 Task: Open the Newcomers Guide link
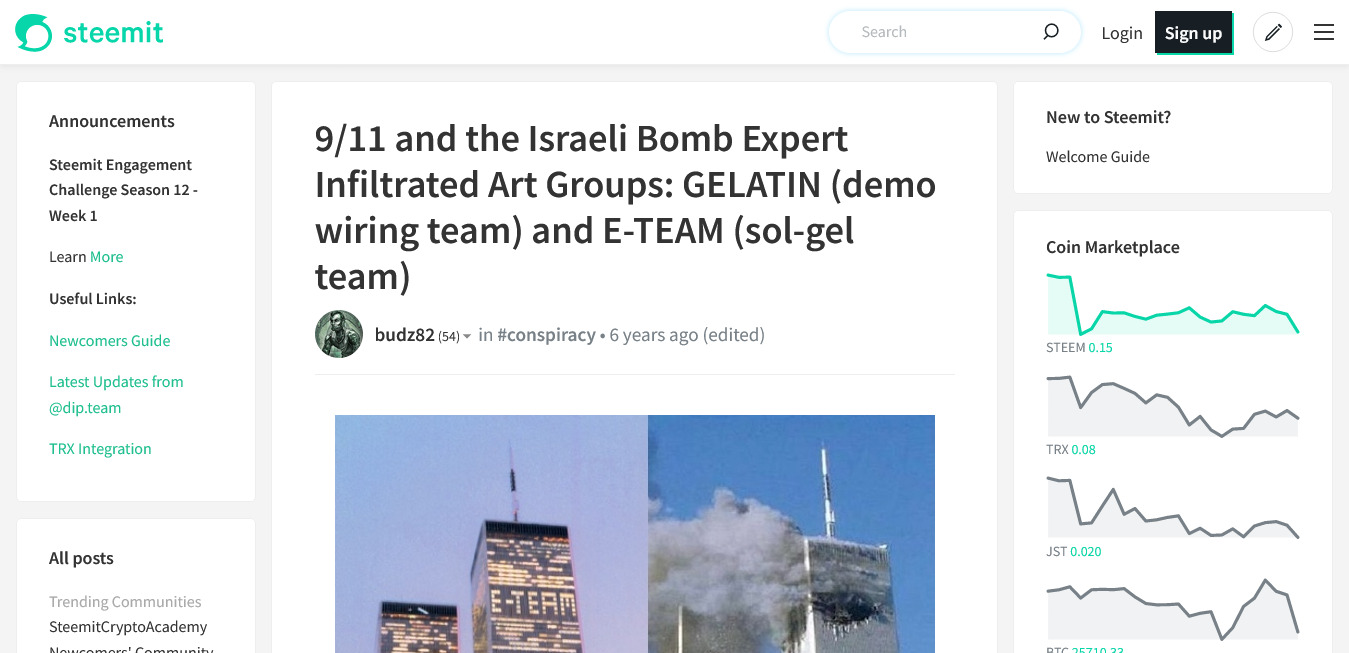tap(110, 341)
